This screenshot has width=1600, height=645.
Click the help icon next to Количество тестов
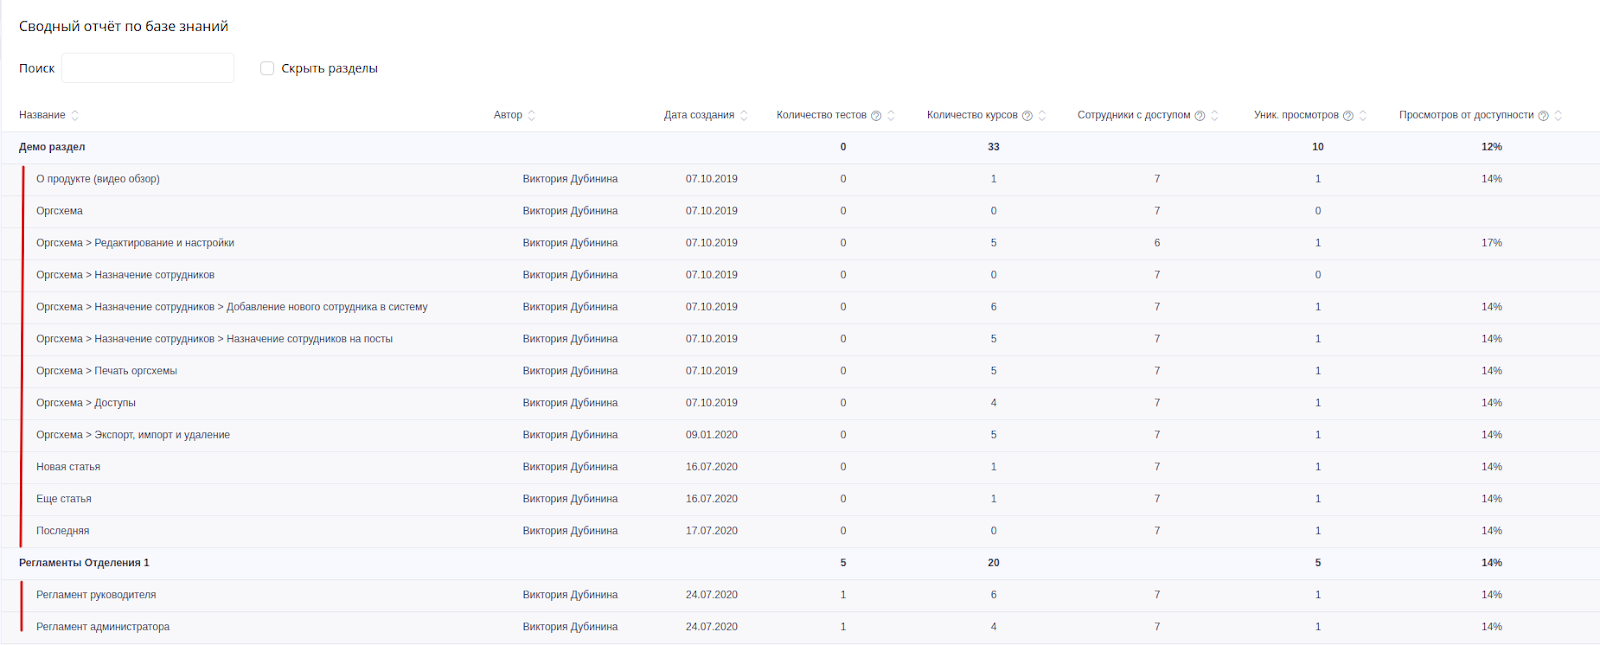coord(876,116)
